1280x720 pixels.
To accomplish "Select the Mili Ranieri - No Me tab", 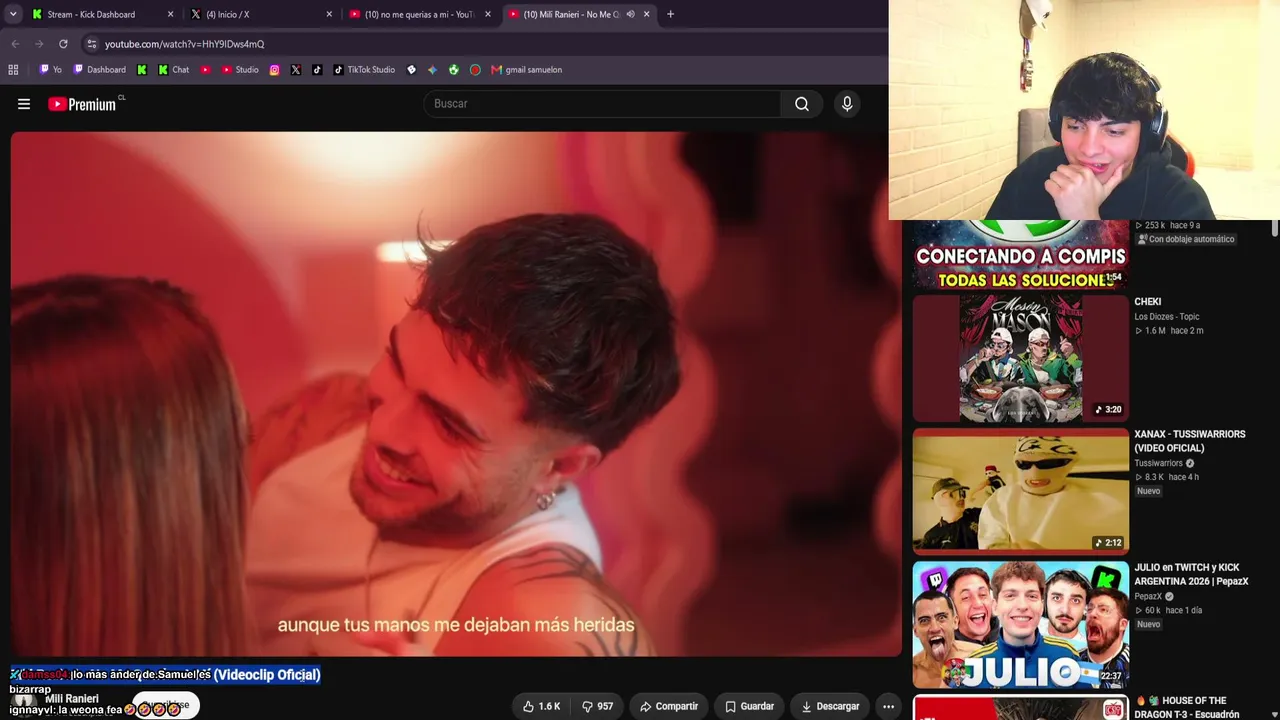I will 570,14.
